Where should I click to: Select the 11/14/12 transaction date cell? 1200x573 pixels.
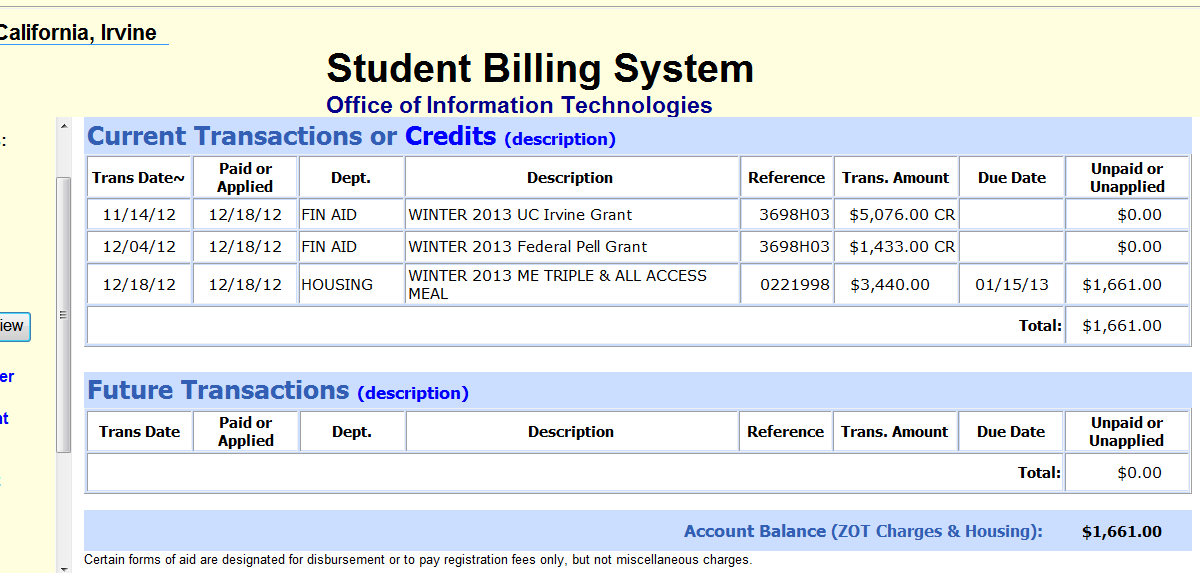coord(139,215)
